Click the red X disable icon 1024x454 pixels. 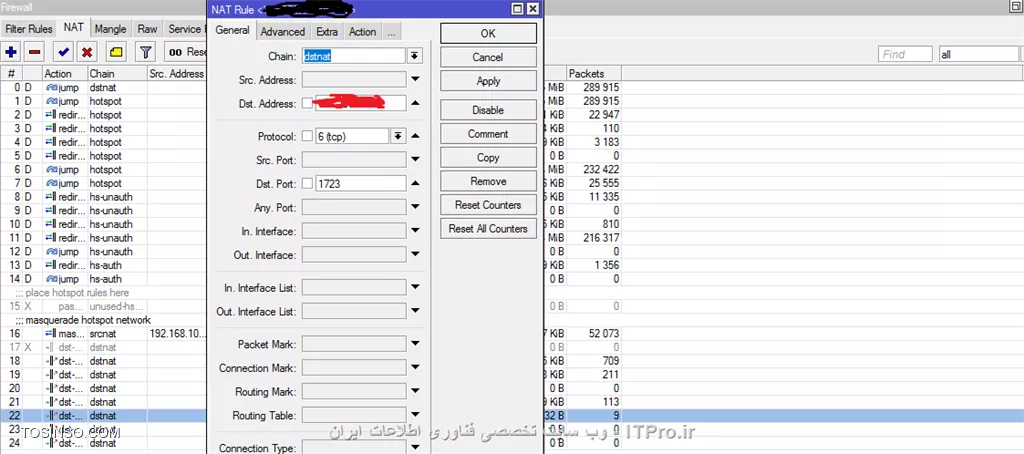[x=87, y=52]
